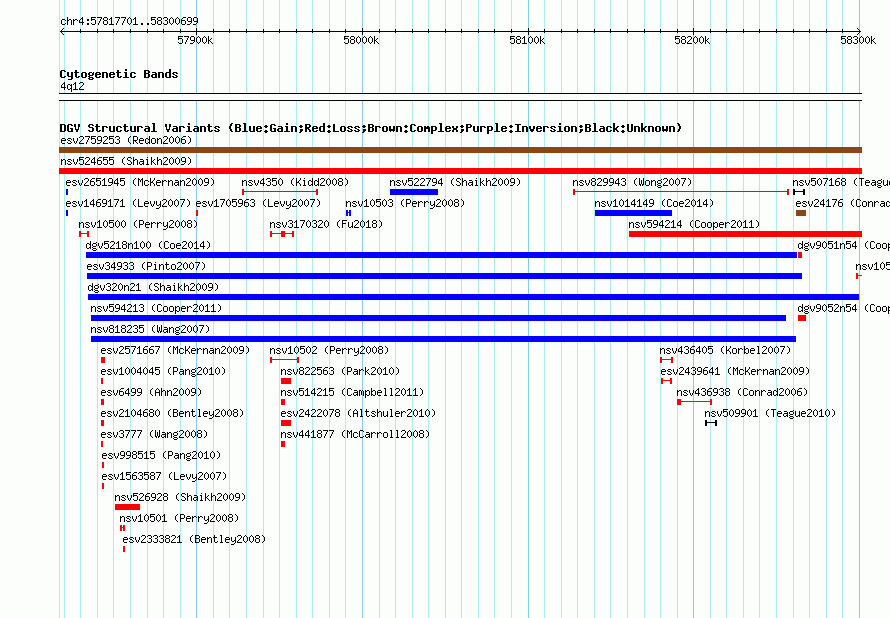Click esv1004045 (Pang2010) label
This screenshot has width=890, height=618.
[163, 371]
